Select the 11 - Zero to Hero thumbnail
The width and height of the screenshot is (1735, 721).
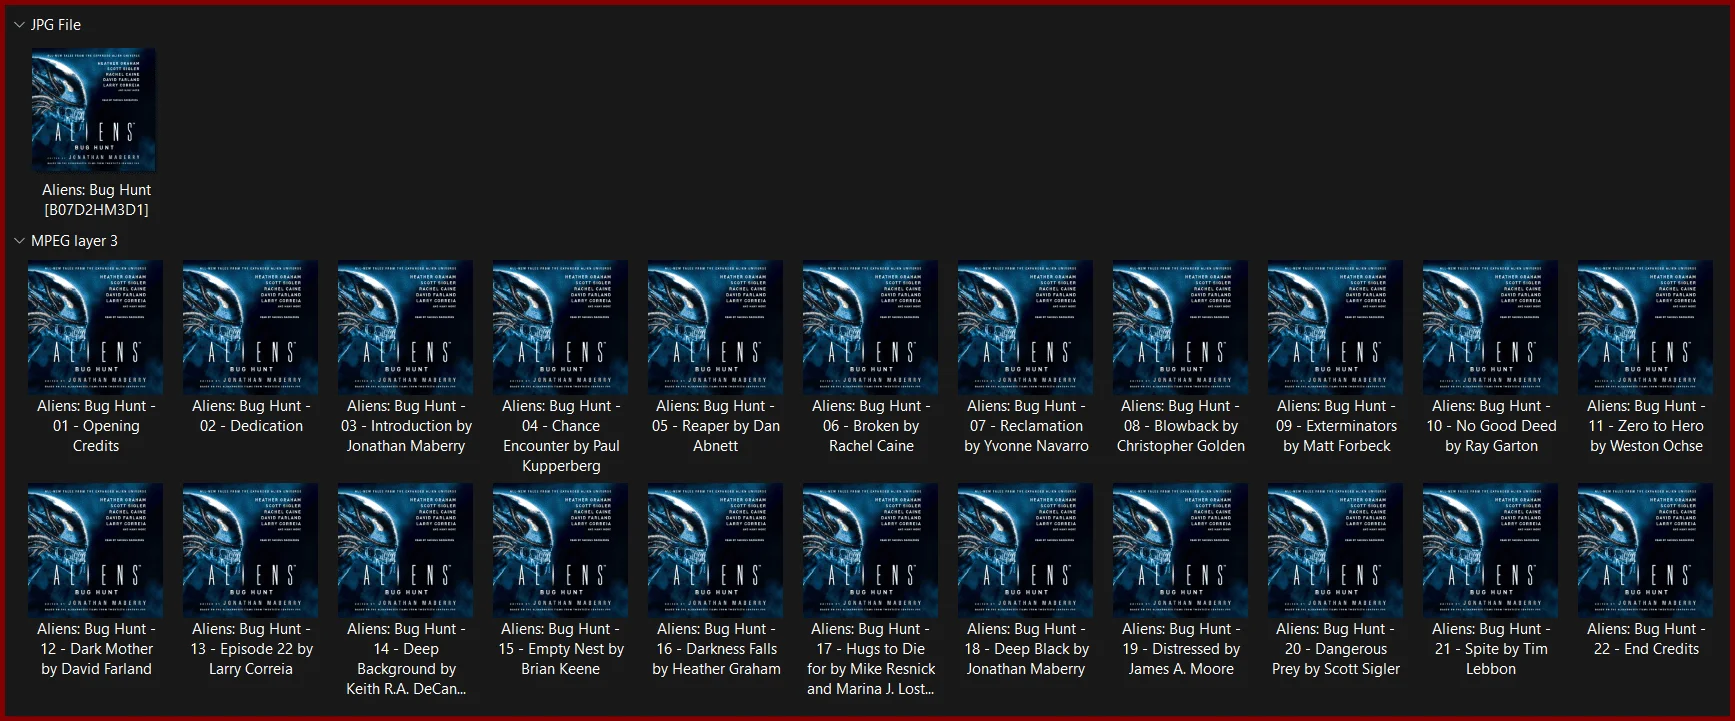point(1646,328)
